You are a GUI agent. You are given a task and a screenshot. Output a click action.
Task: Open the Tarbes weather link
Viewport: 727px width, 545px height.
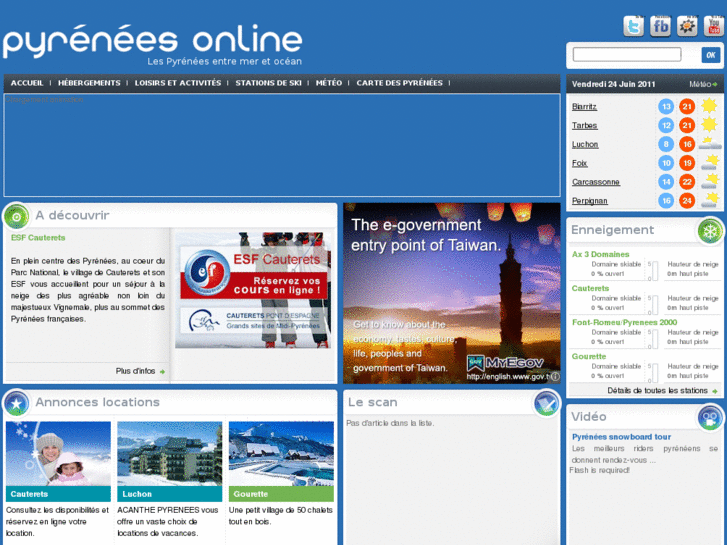(x=584, y=126)
